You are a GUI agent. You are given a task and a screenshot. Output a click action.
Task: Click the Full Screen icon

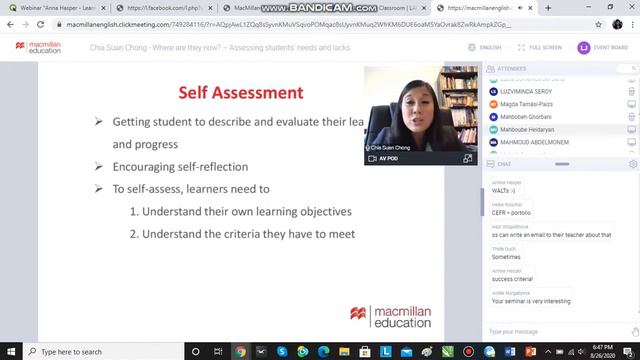coord(521,48)
